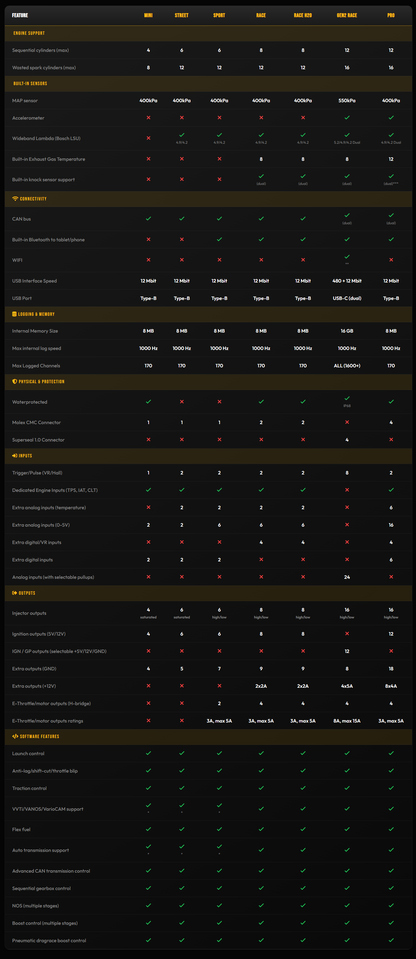Click the code icon beside Software Features
Viewport: 416px width, 959px height.
pyautogui.click(x=15, y=736)
